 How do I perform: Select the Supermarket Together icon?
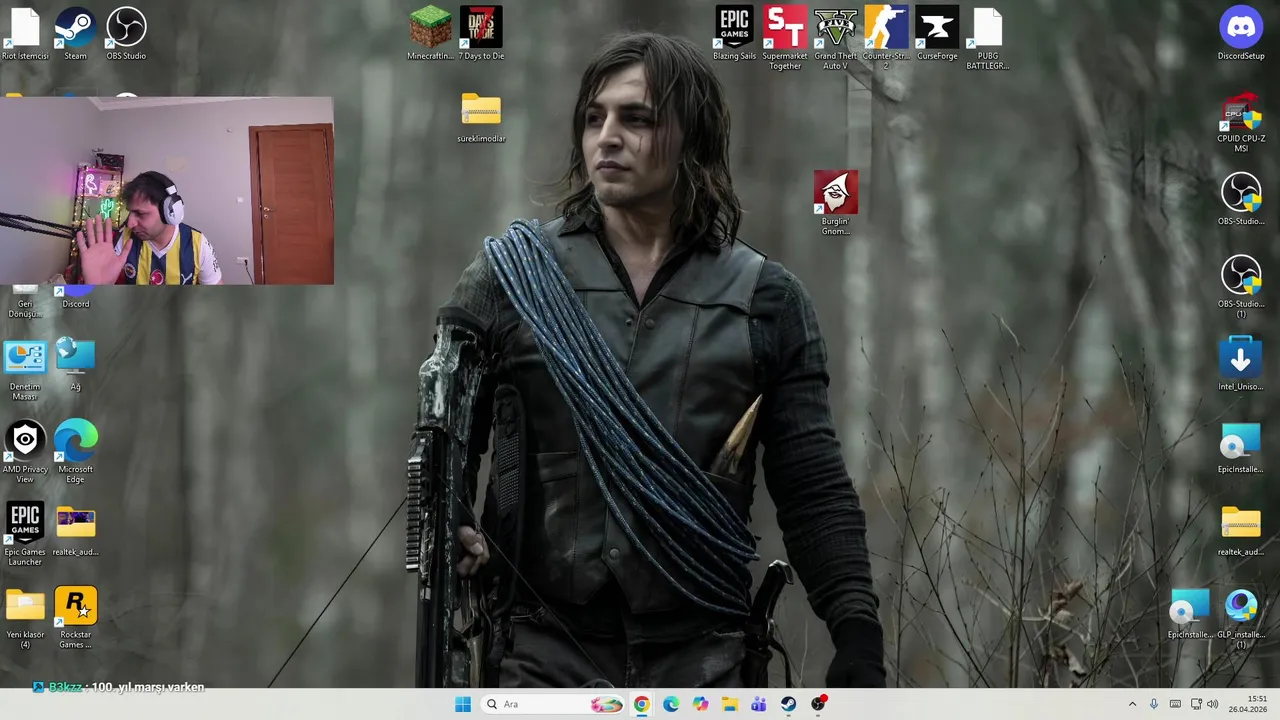[785, 38]
